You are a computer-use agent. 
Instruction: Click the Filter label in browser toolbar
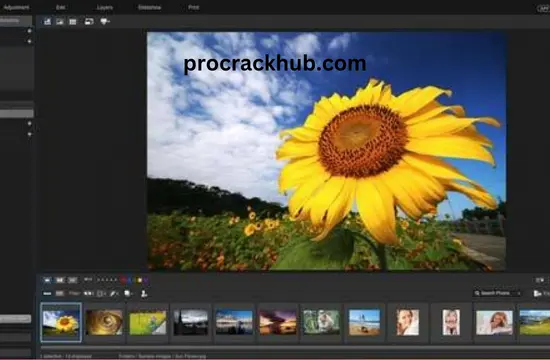[x=74, y=293]
